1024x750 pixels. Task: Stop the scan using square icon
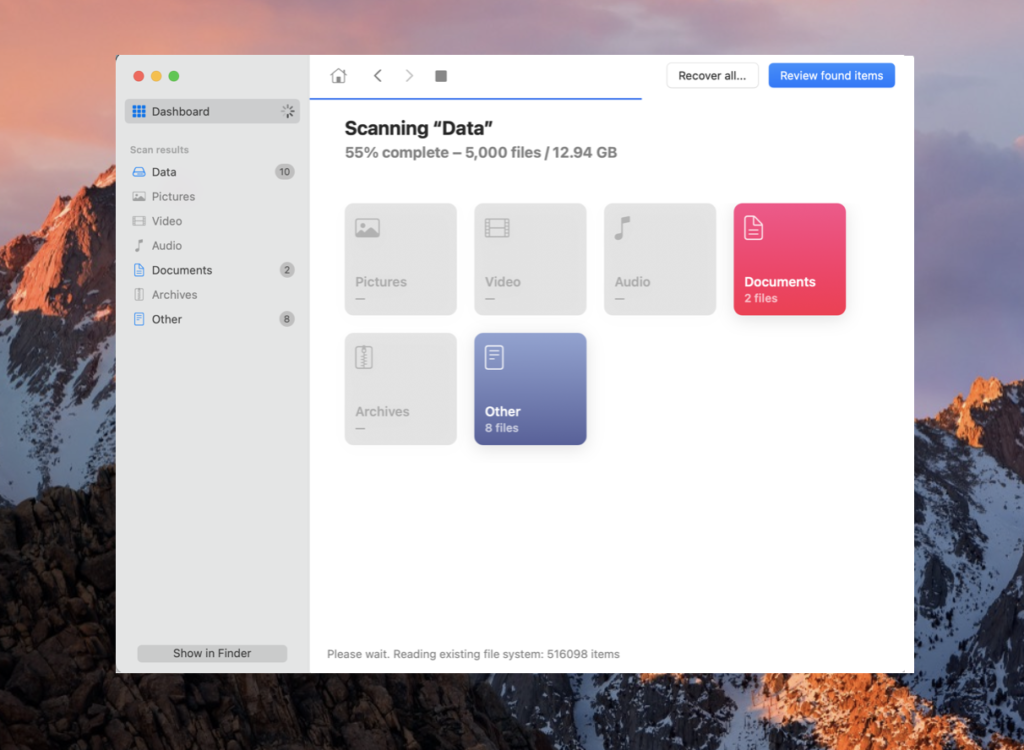[440, 75]
